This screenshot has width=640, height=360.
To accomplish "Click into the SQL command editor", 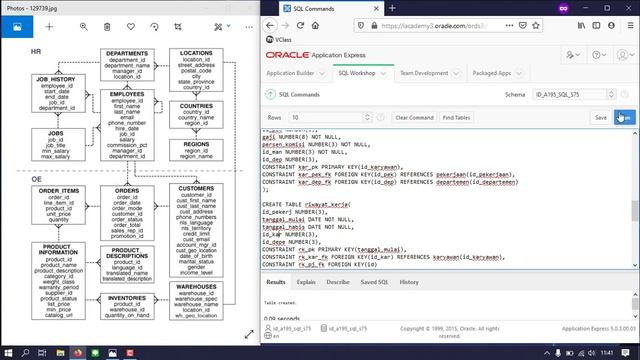I will click(446, 199).
